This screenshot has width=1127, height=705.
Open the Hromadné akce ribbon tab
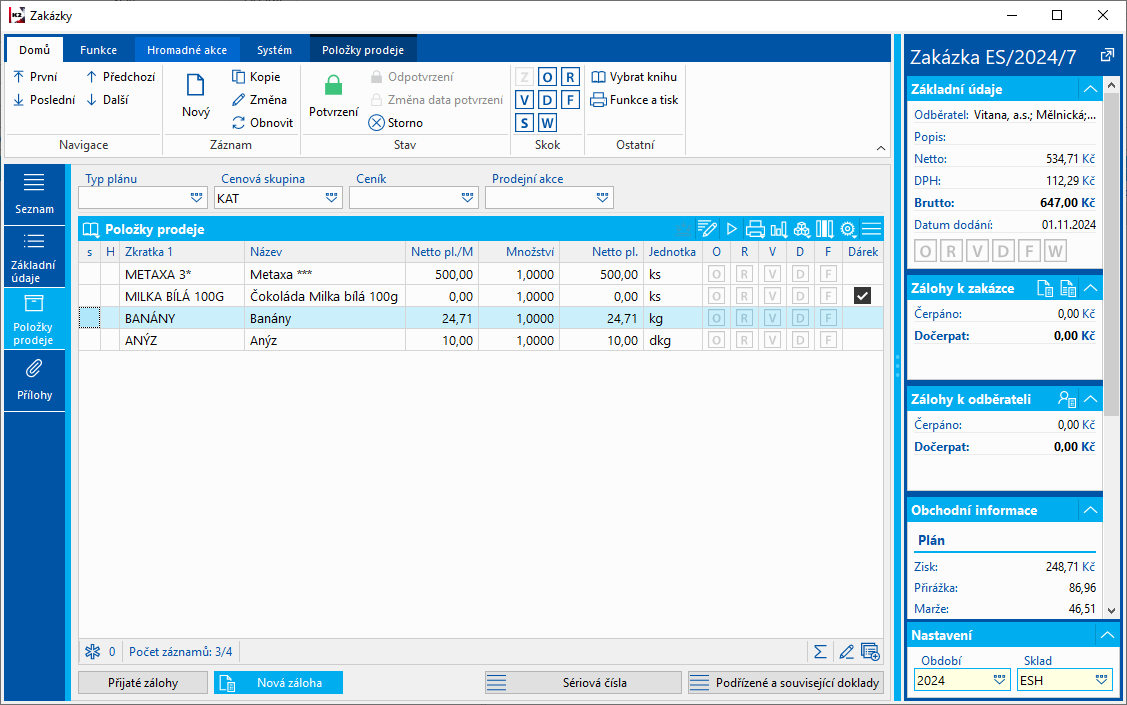point(187,50)
